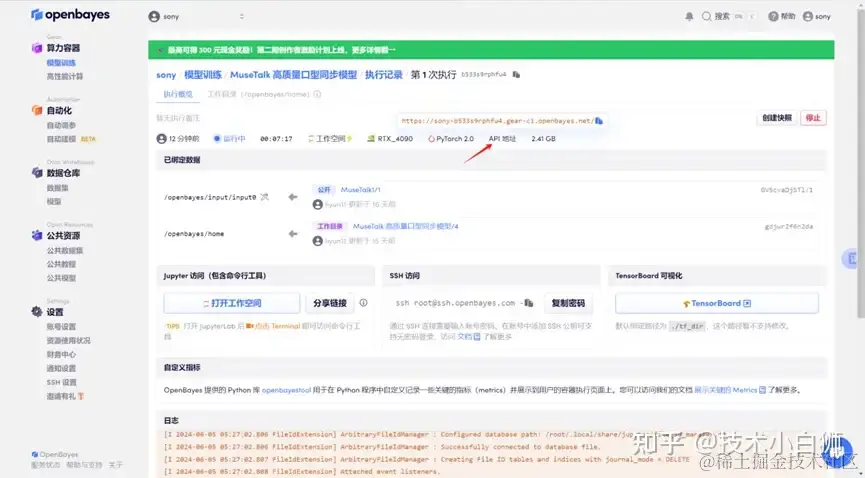Open the 服务状态 footer link
This screenshot has width=865, height=478.
click(46, 465)
